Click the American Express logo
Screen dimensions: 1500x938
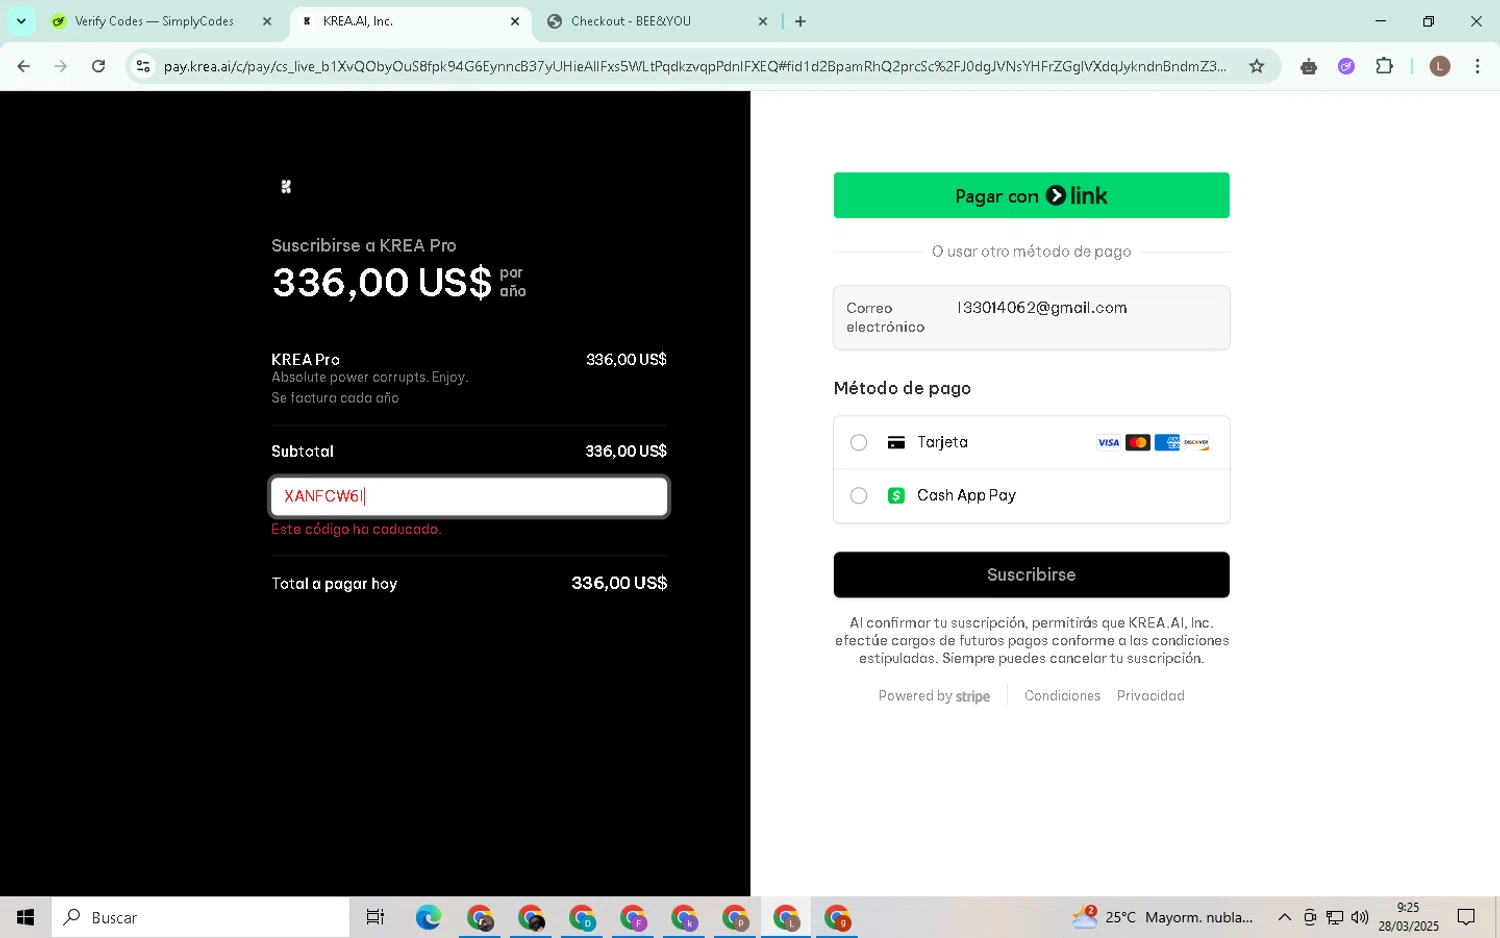[x=1167, y=442]
